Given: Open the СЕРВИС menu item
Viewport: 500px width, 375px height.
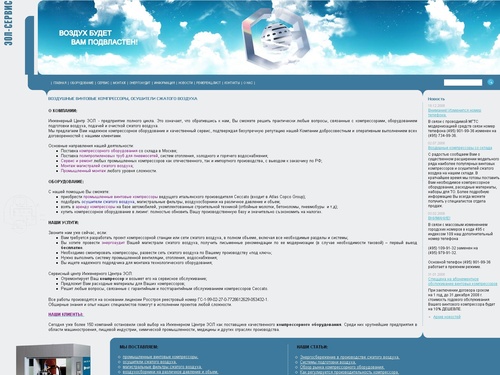Looking at the screenshot, I should [x=103, y=83].
